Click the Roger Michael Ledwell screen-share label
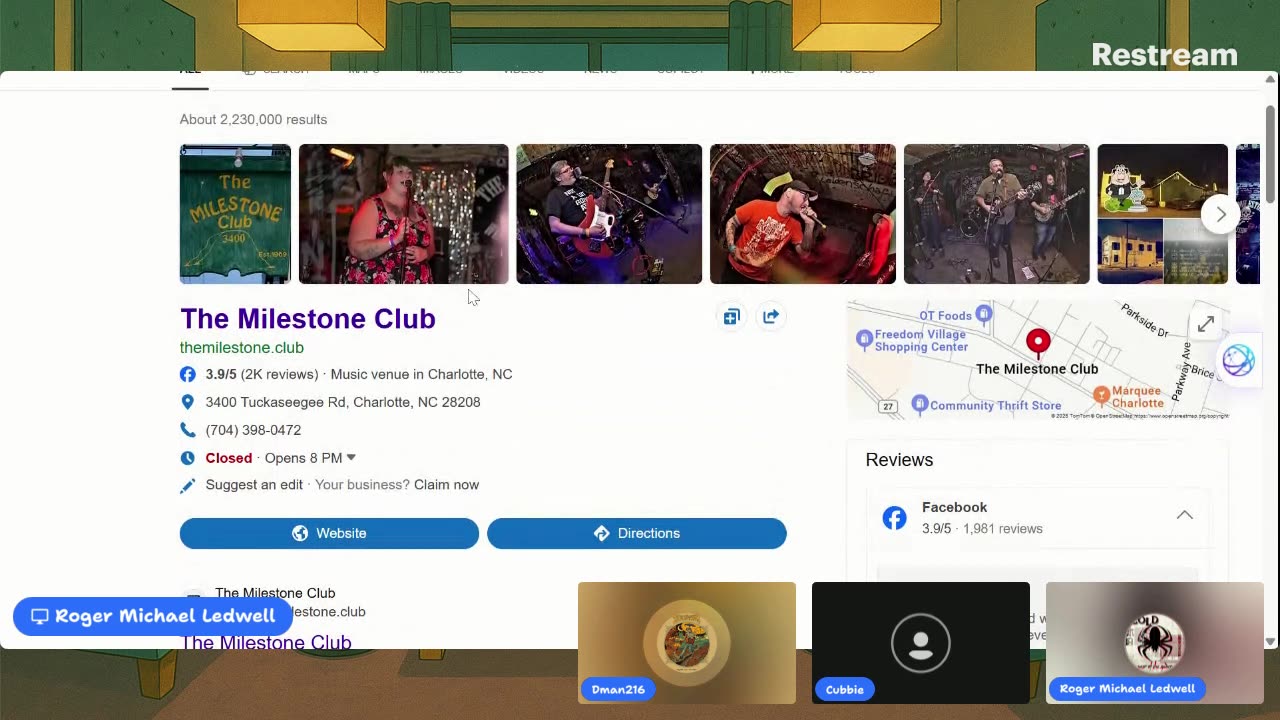 153,616
